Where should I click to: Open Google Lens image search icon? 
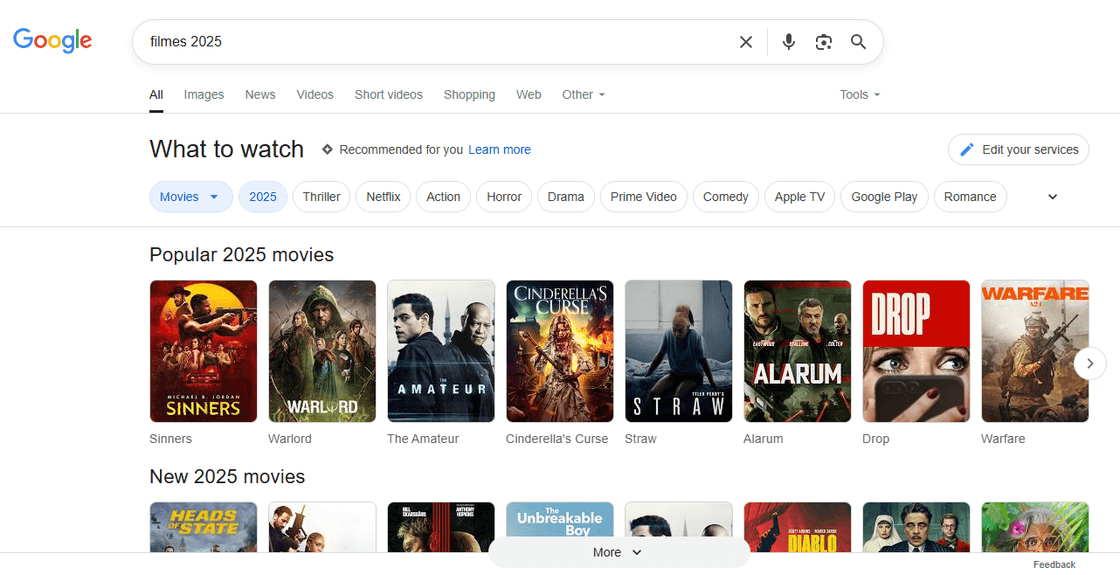[x=824, y=42]
